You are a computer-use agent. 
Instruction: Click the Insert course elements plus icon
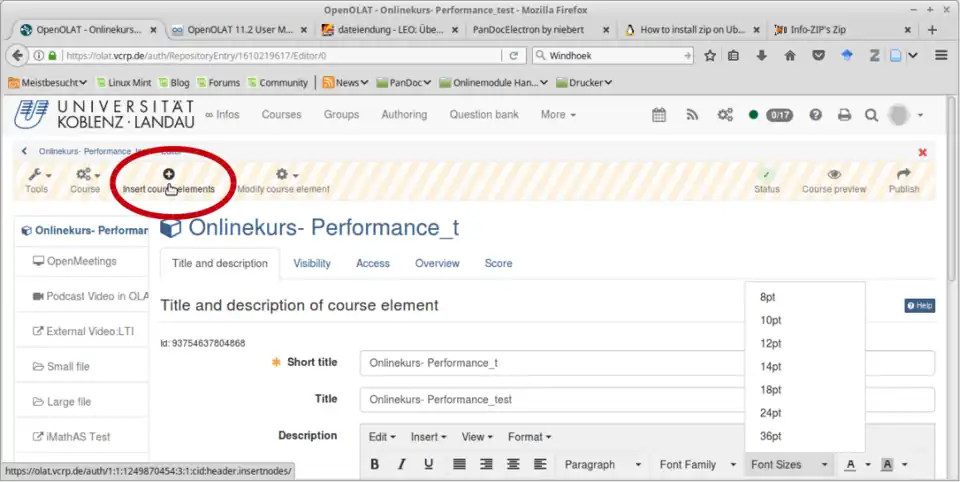168,174
